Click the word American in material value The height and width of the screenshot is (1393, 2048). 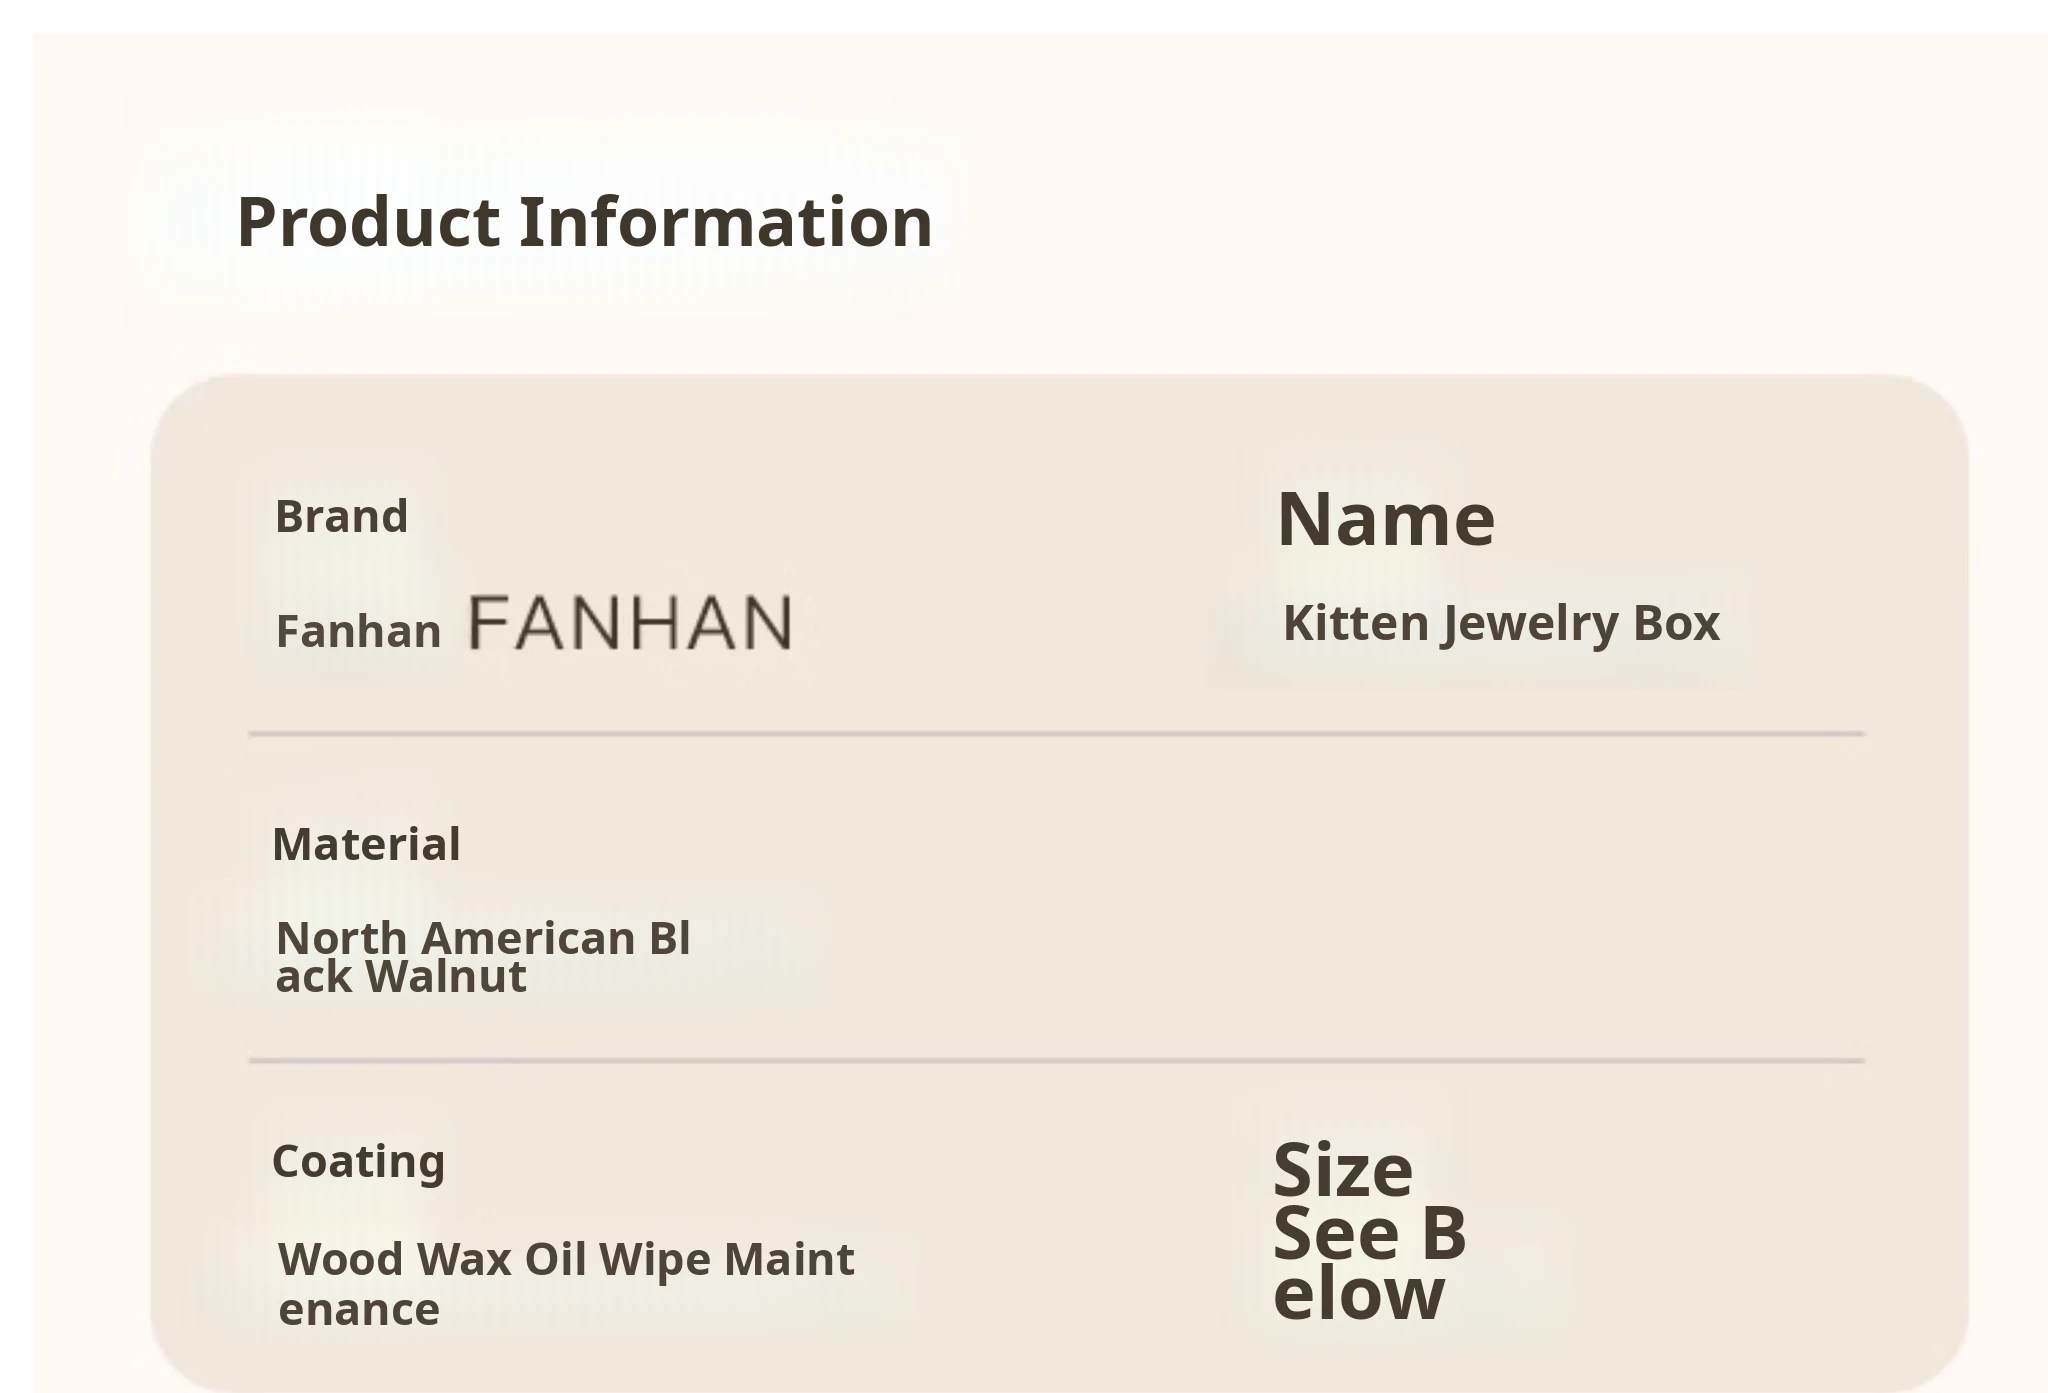pyautogui.click(x=528, y=939)
